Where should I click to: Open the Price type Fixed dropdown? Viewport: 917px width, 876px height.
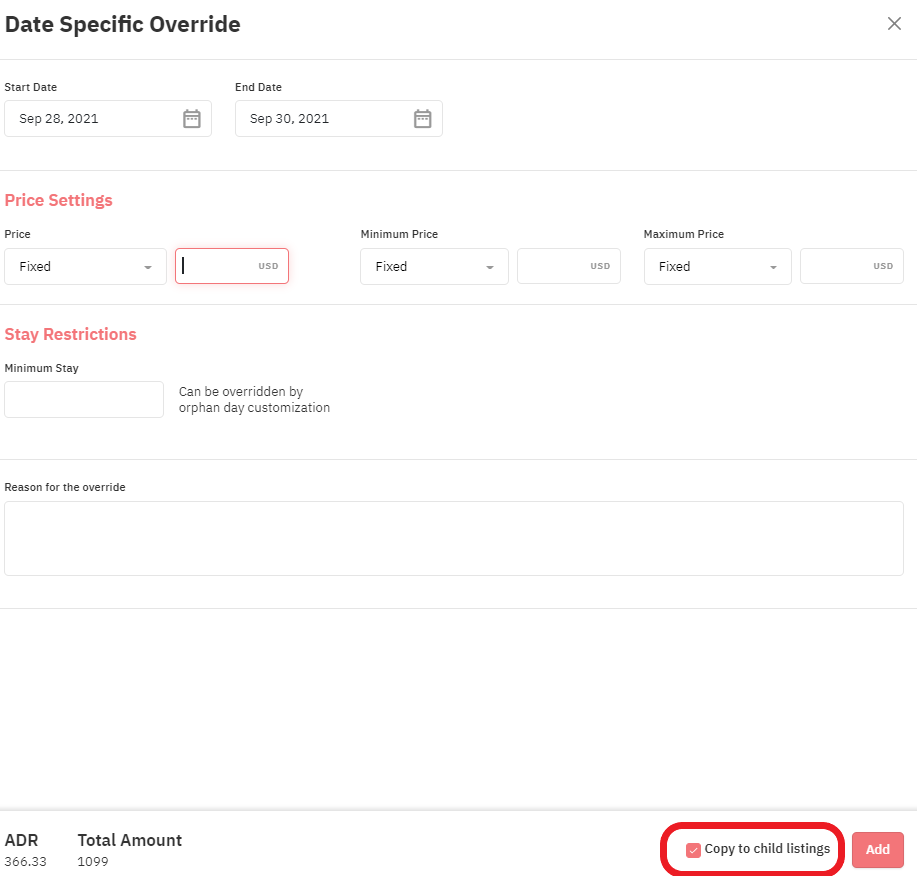click(85, 267)
